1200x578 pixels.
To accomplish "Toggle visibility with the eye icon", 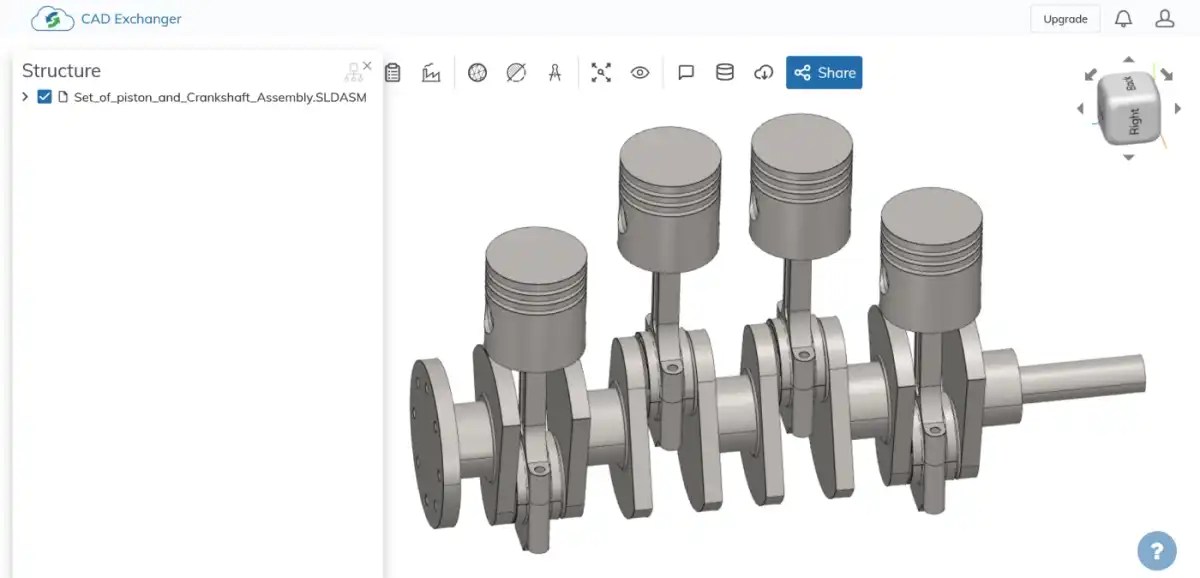I will [x=640, y=72].
